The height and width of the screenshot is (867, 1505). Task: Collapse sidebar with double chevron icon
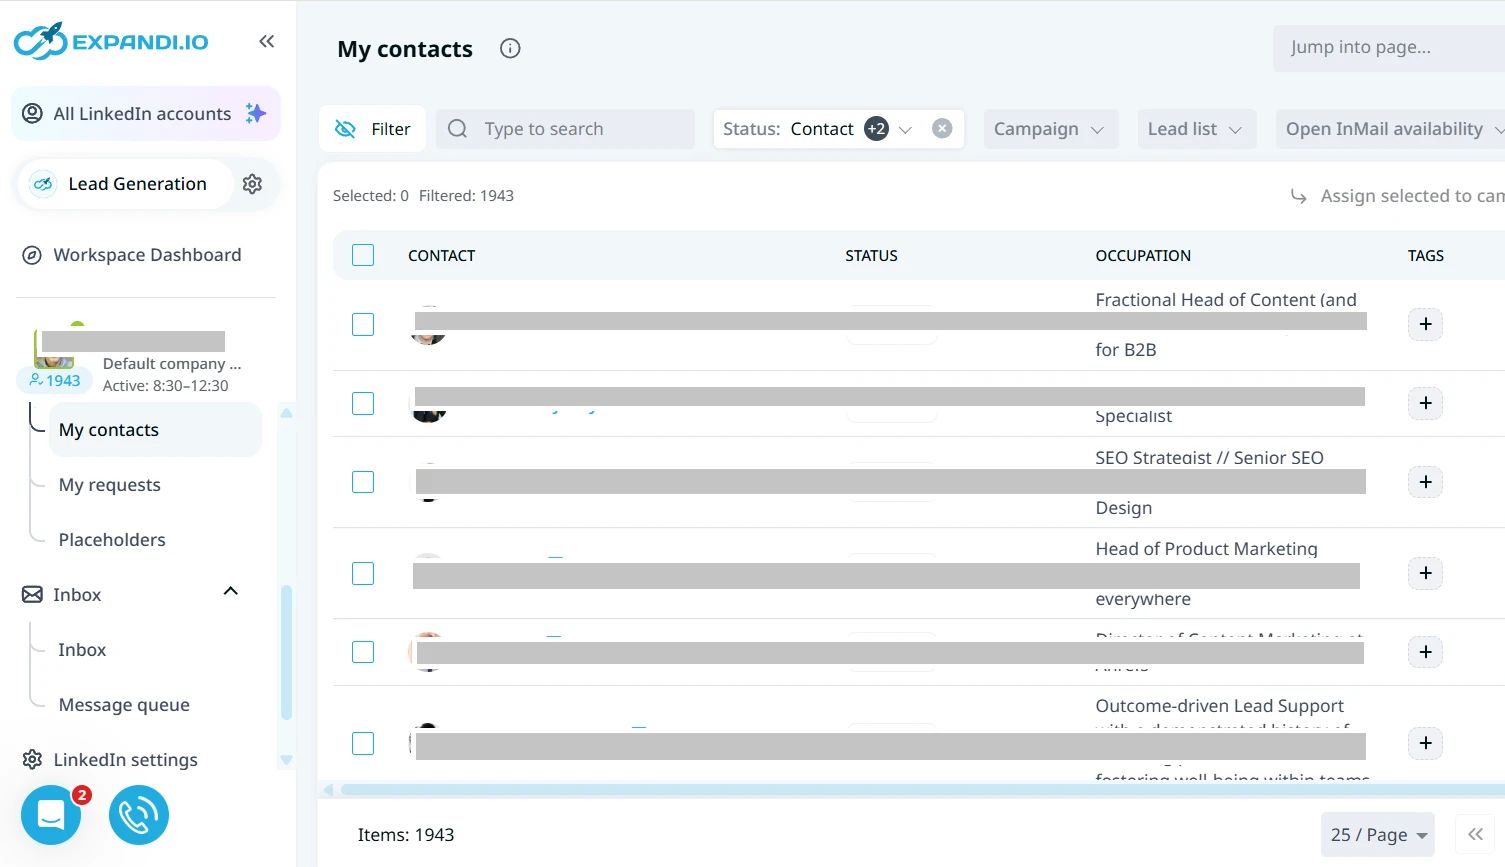pos(266,41)
